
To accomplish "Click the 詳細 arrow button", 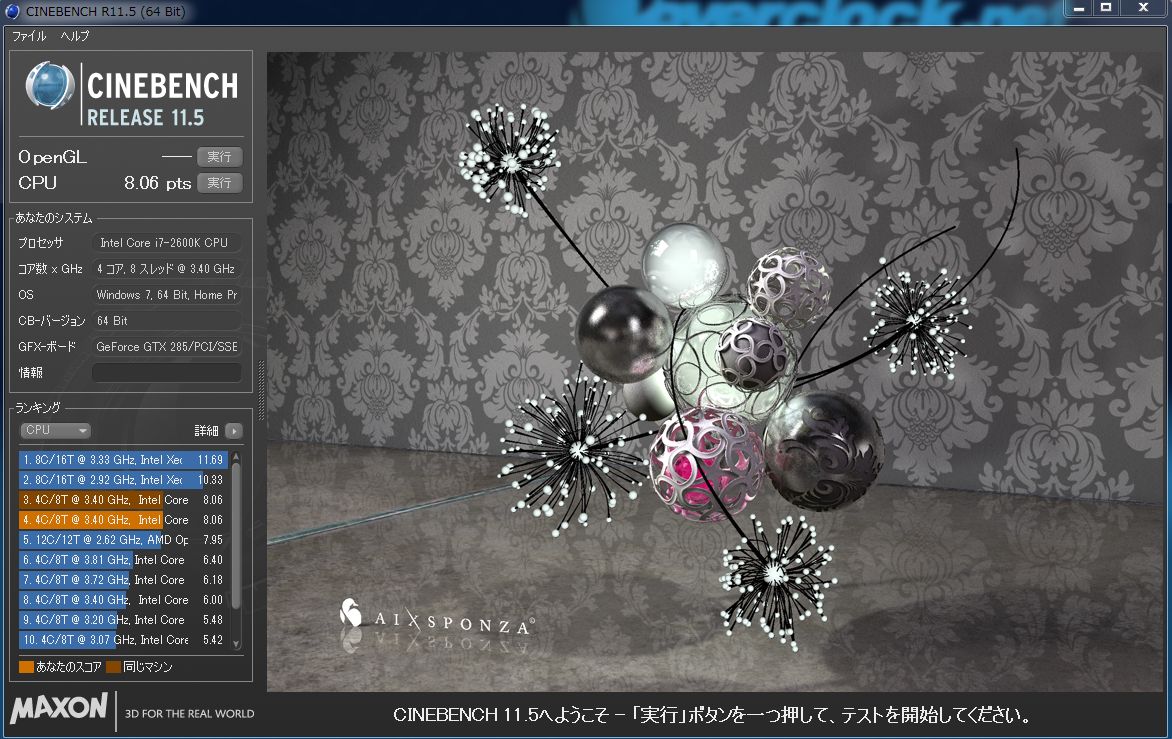I will pyautogui.click(x=234, y=430).
